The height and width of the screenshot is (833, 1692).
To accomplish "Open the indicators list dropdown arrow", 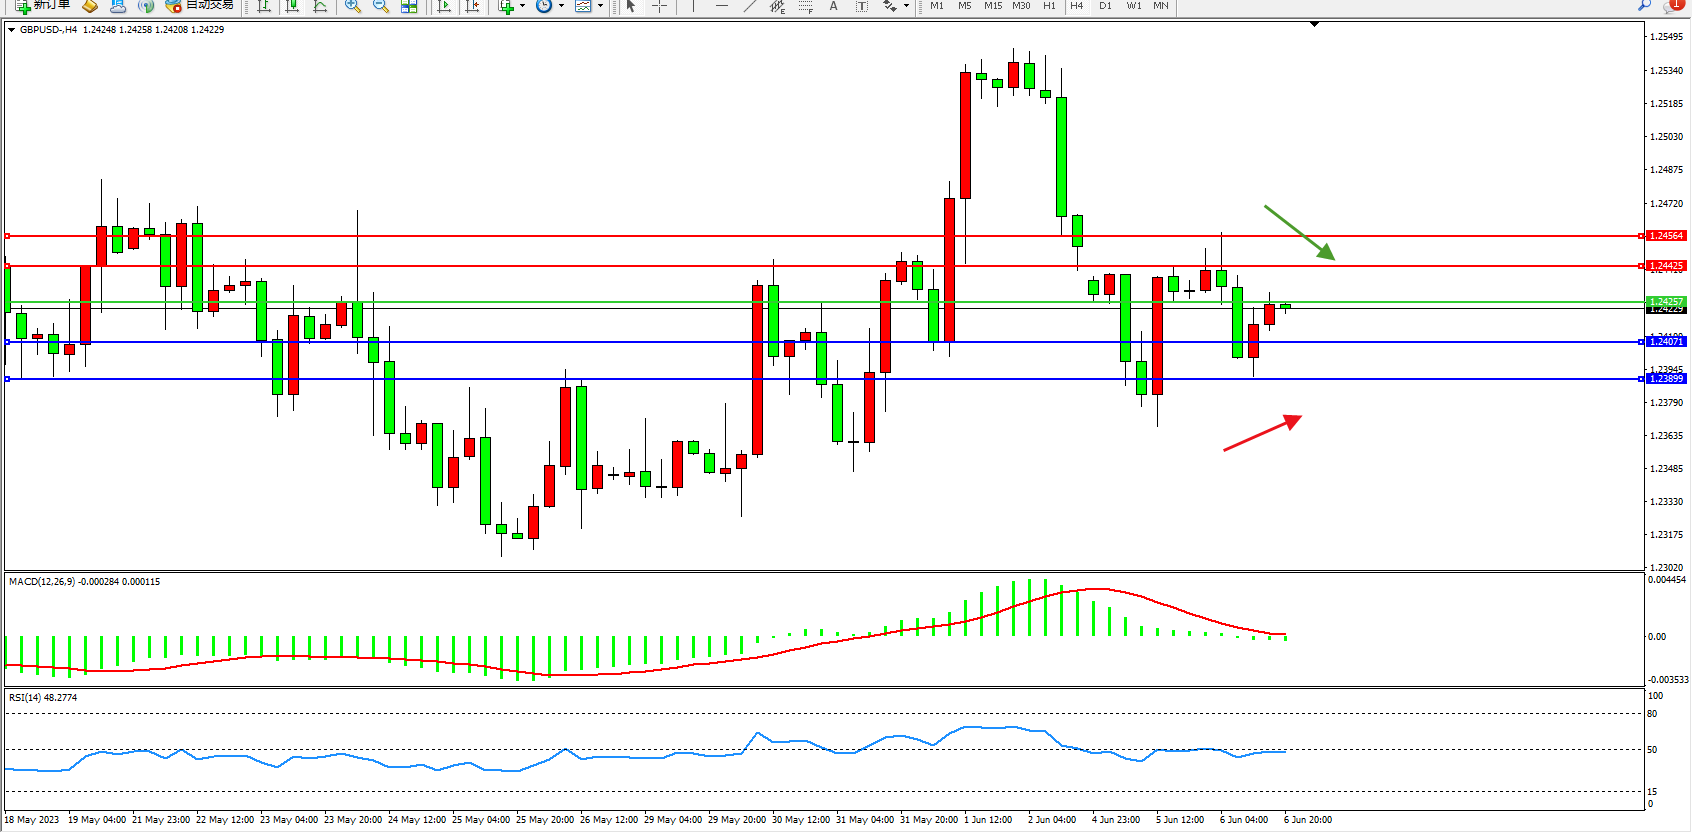I will 522,6.
